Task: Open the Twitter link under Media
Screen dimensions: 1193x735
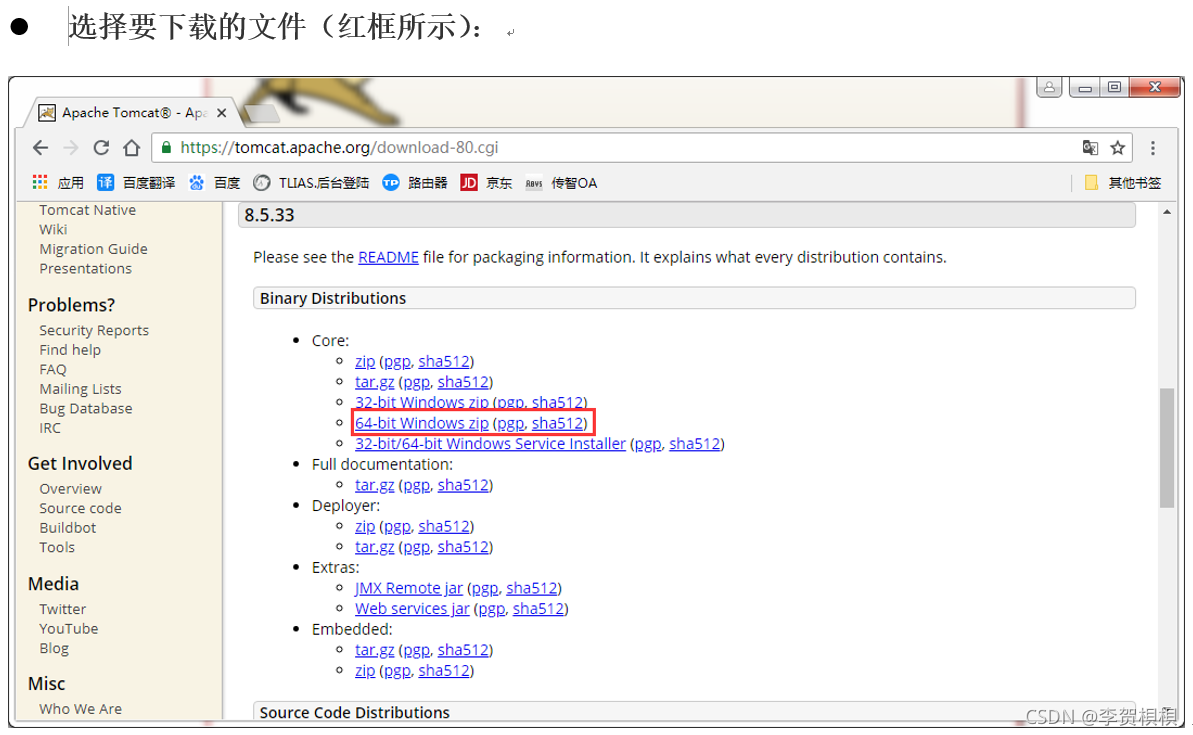Action: point(62,609)
